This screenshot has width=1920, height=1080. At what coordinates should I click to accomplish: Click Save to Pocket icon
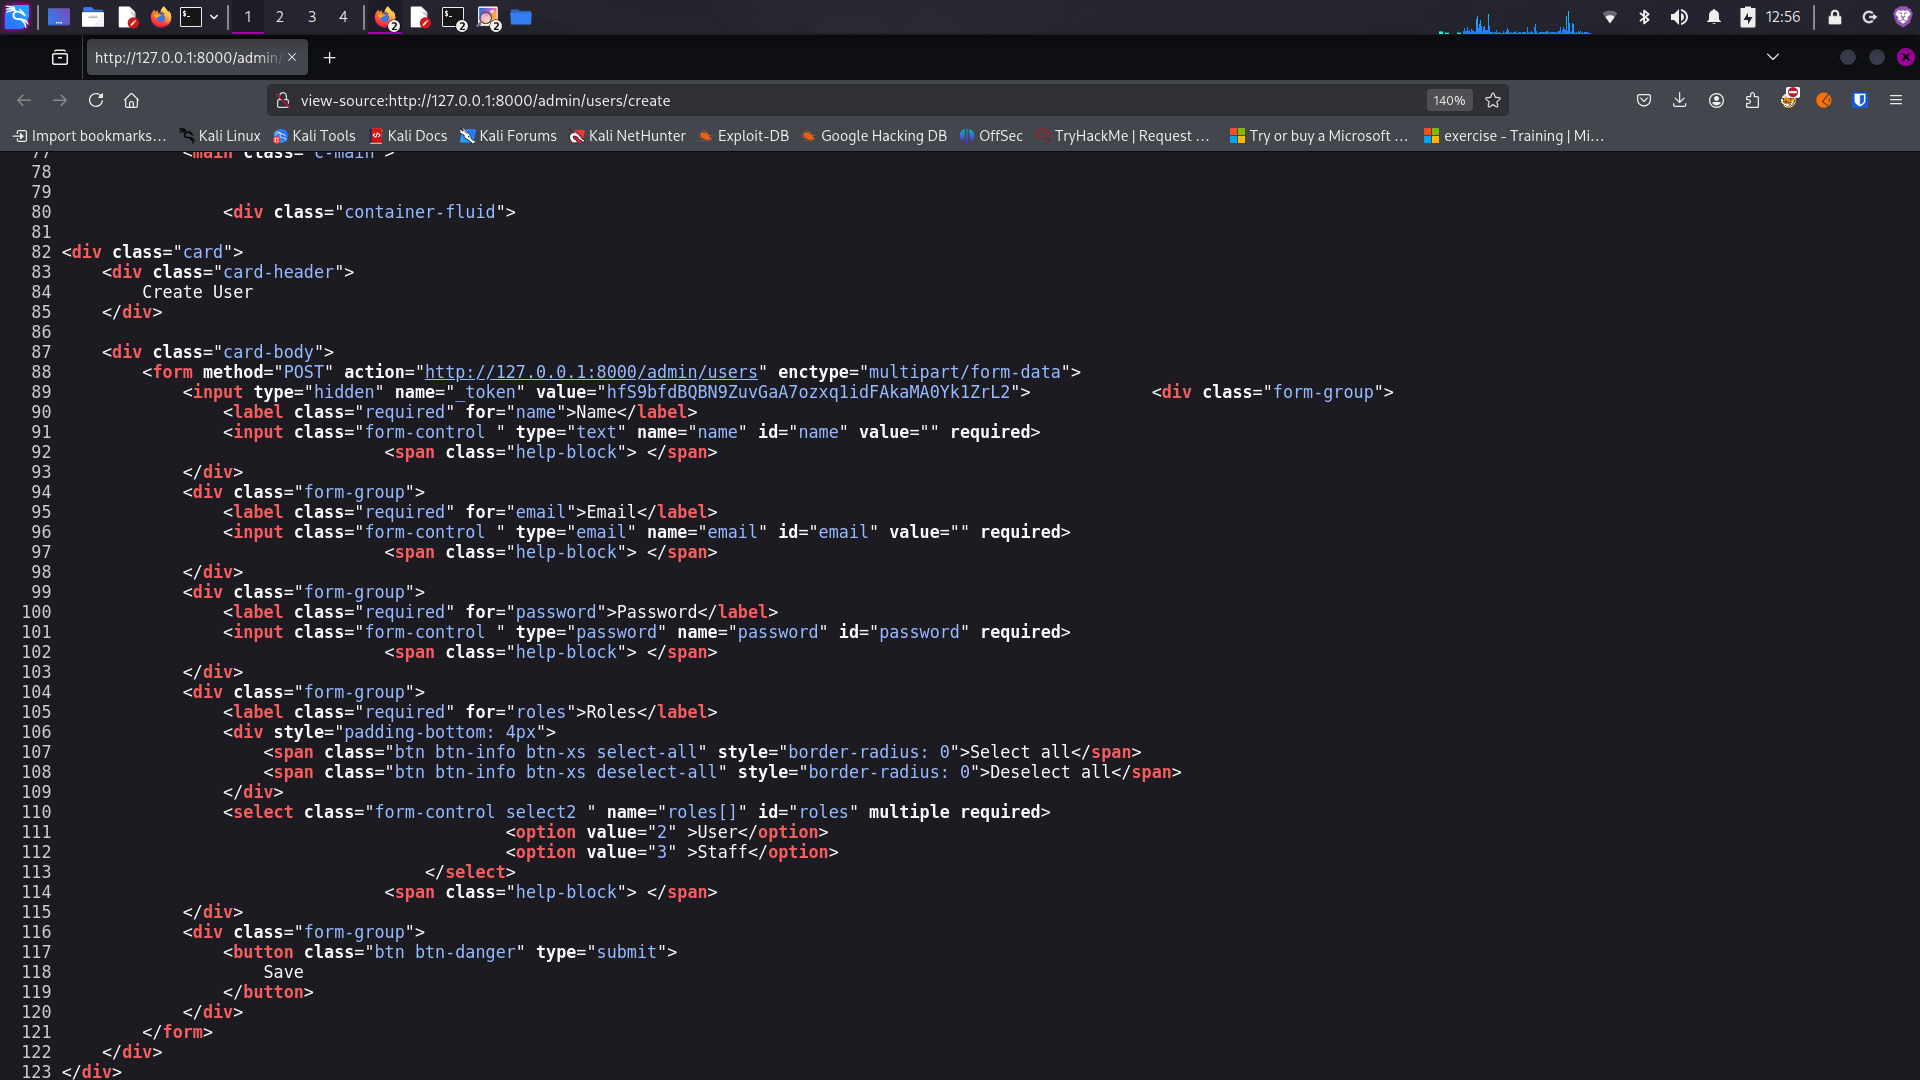pyautogui.click(x=1644, y=100)
